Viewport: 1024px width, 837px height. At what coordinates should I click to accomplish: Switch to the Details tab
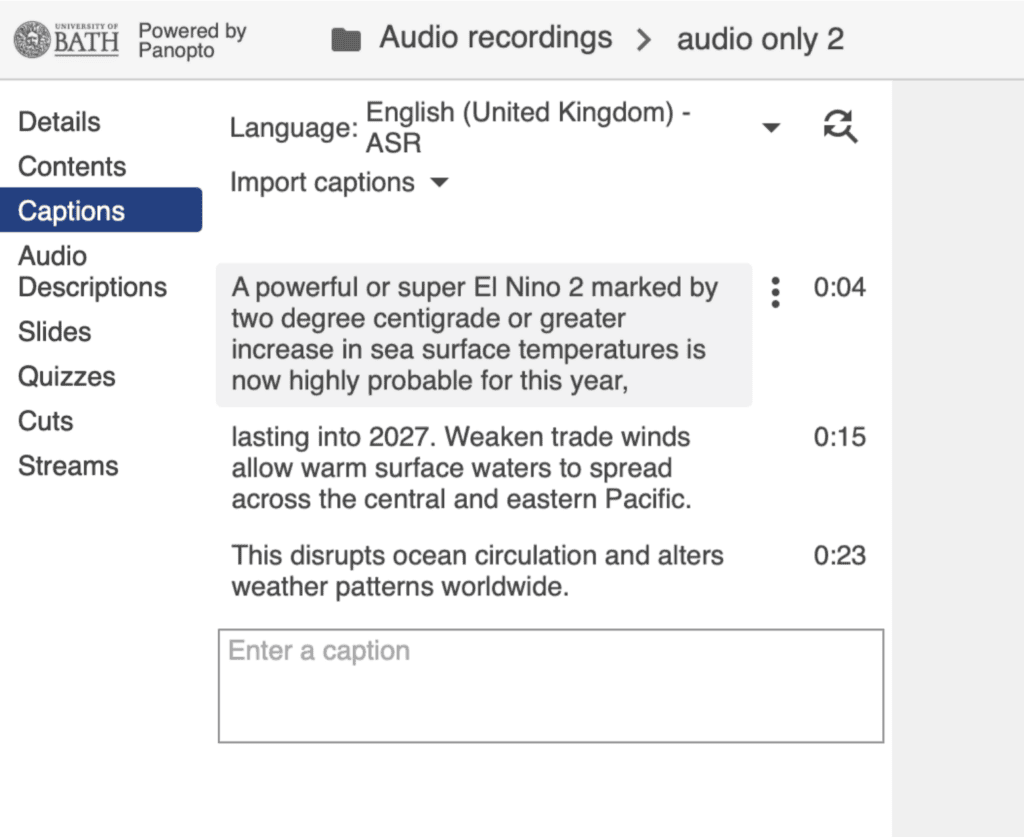(x=59, y=122)
